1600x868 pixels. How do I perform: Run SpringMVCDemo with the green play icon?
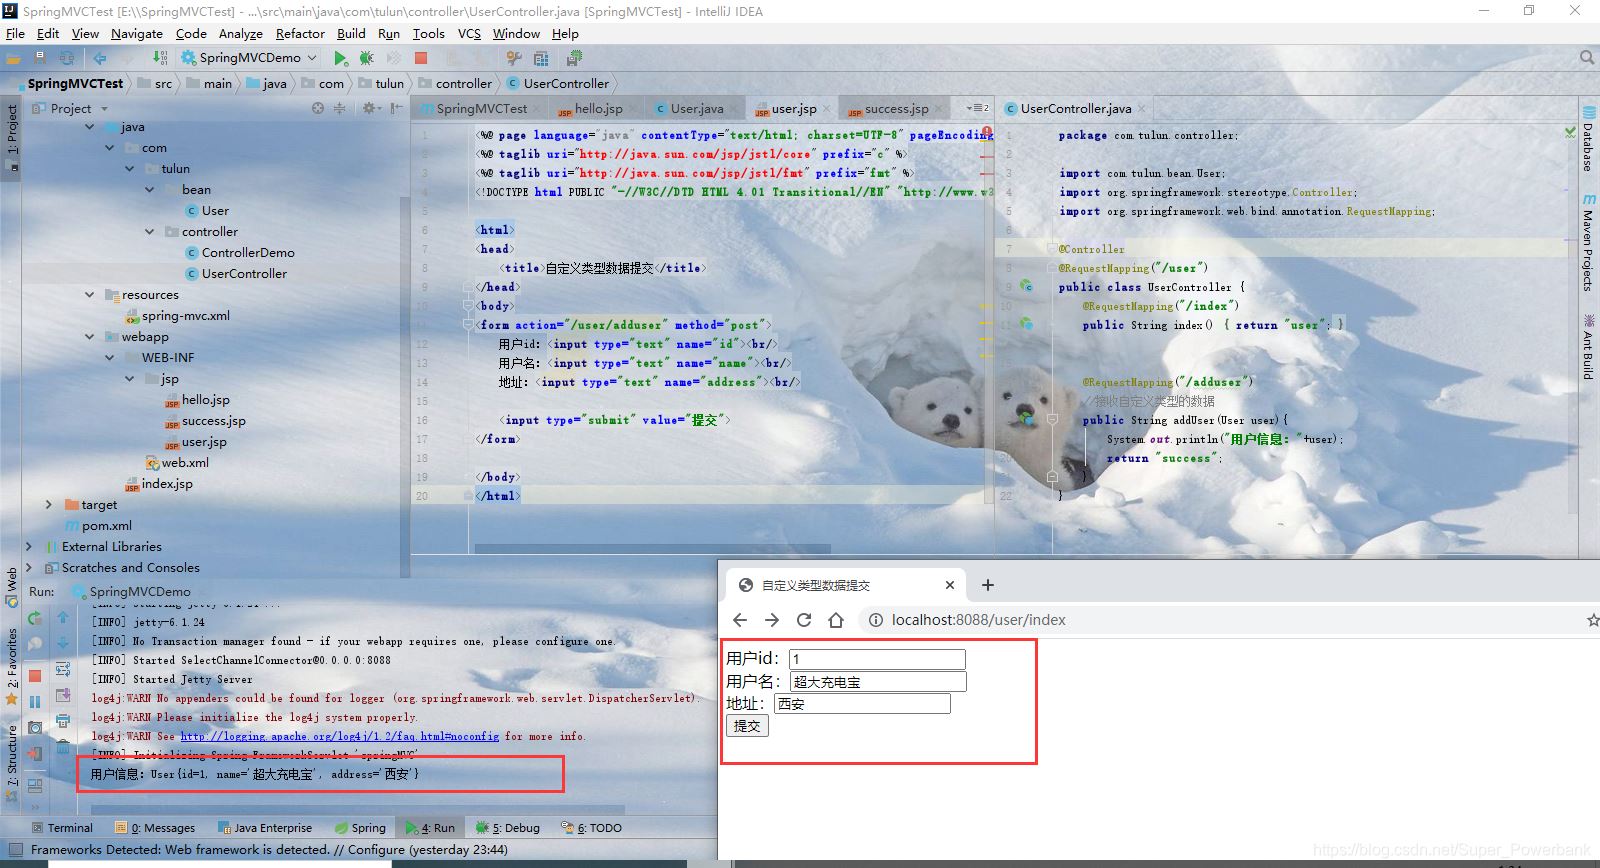341,58
